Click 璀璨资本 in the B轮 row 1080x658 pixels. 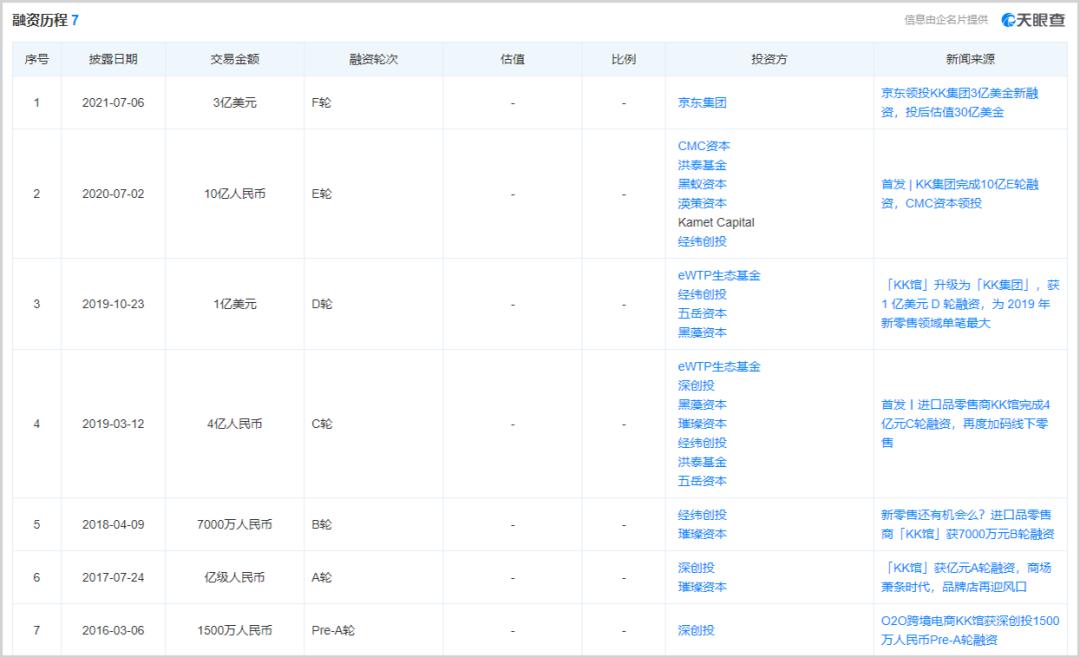click(702, 534)
